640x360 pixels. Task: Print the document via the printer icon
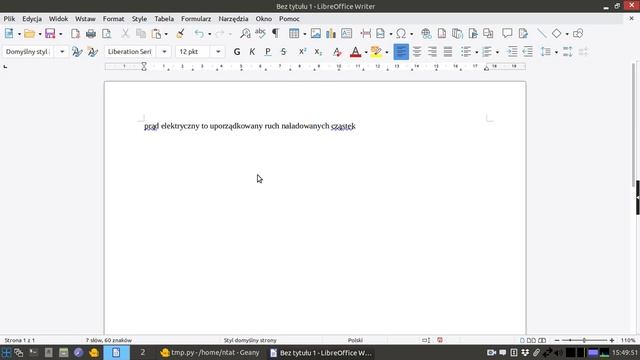[91, 33]
